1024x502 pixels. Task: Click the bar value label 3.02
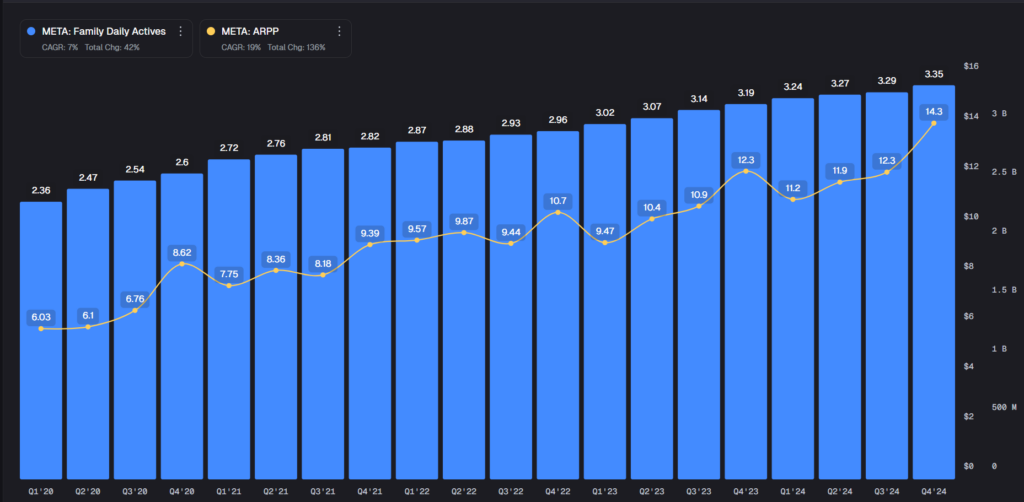(605, 113)
